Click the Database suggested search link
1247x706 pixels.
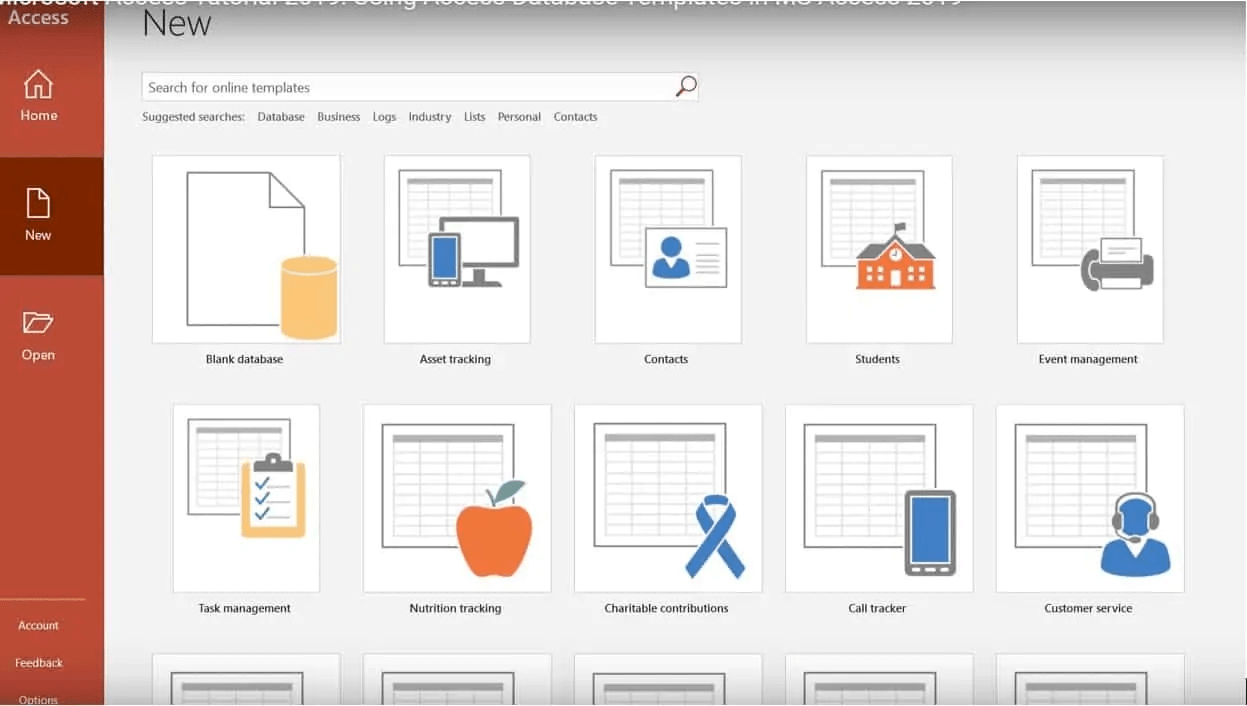[281, 117]
